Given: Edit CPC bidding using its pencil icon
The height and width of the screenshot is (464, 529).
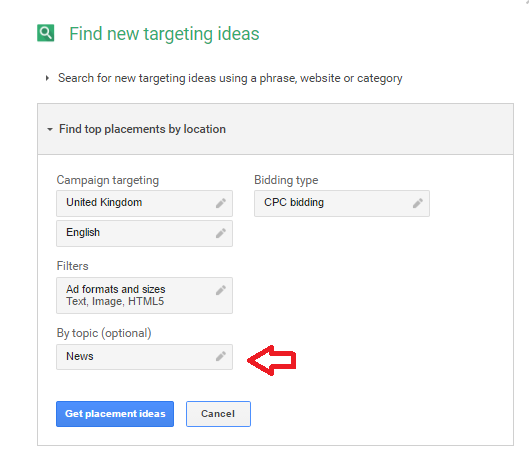Looking at the screenshot, I should pyautogui.click(x=418, y=203).
